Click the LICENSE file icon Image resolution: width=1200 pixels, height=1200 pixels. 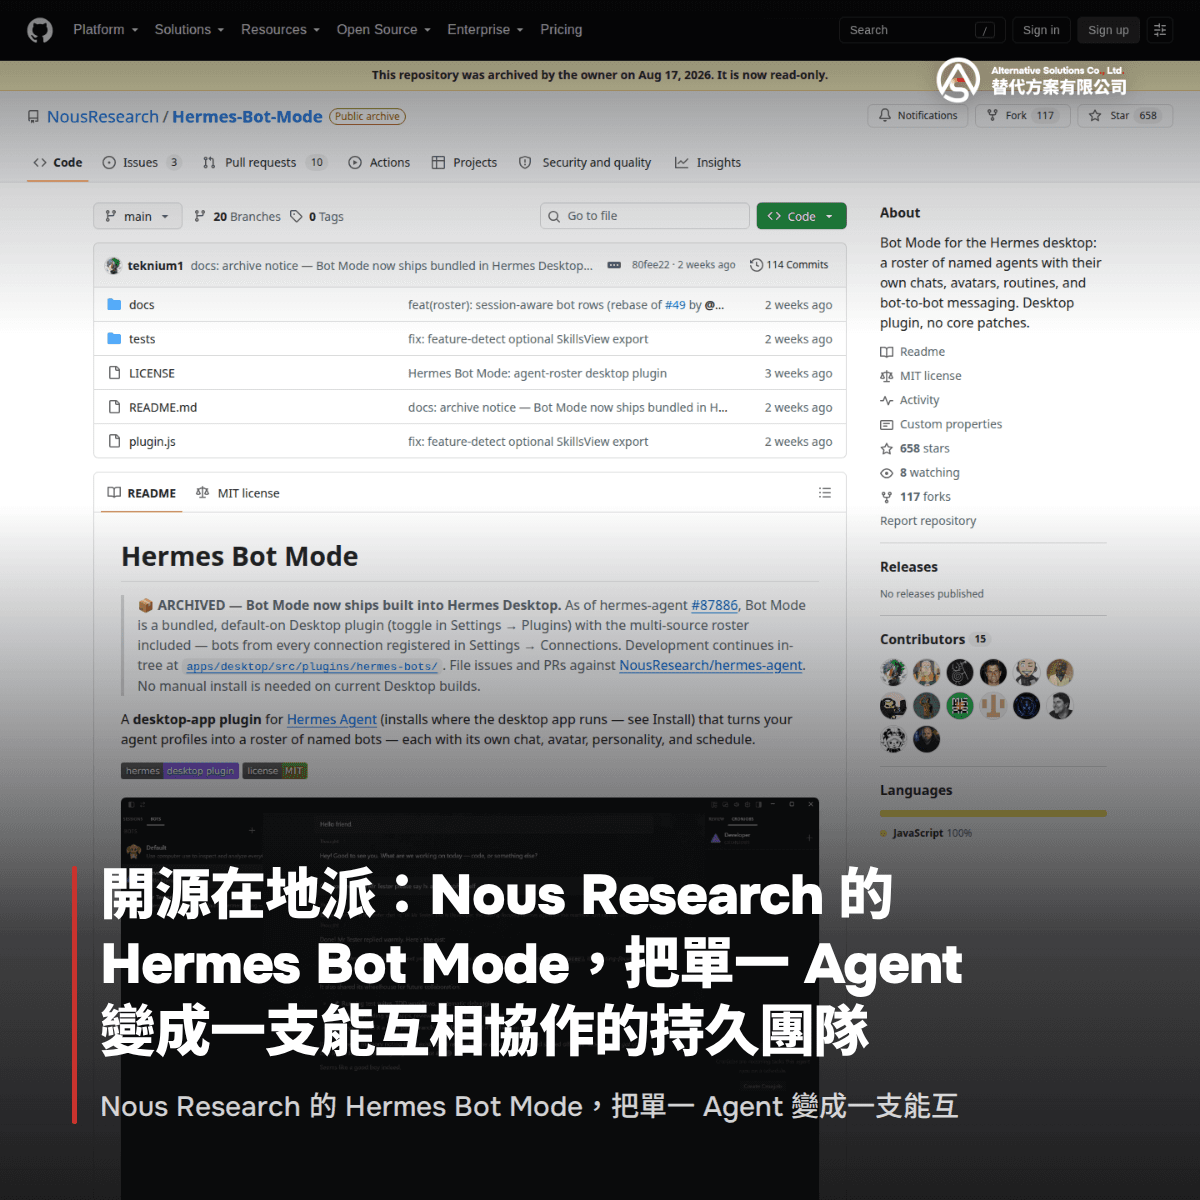[x=114, y=373]
